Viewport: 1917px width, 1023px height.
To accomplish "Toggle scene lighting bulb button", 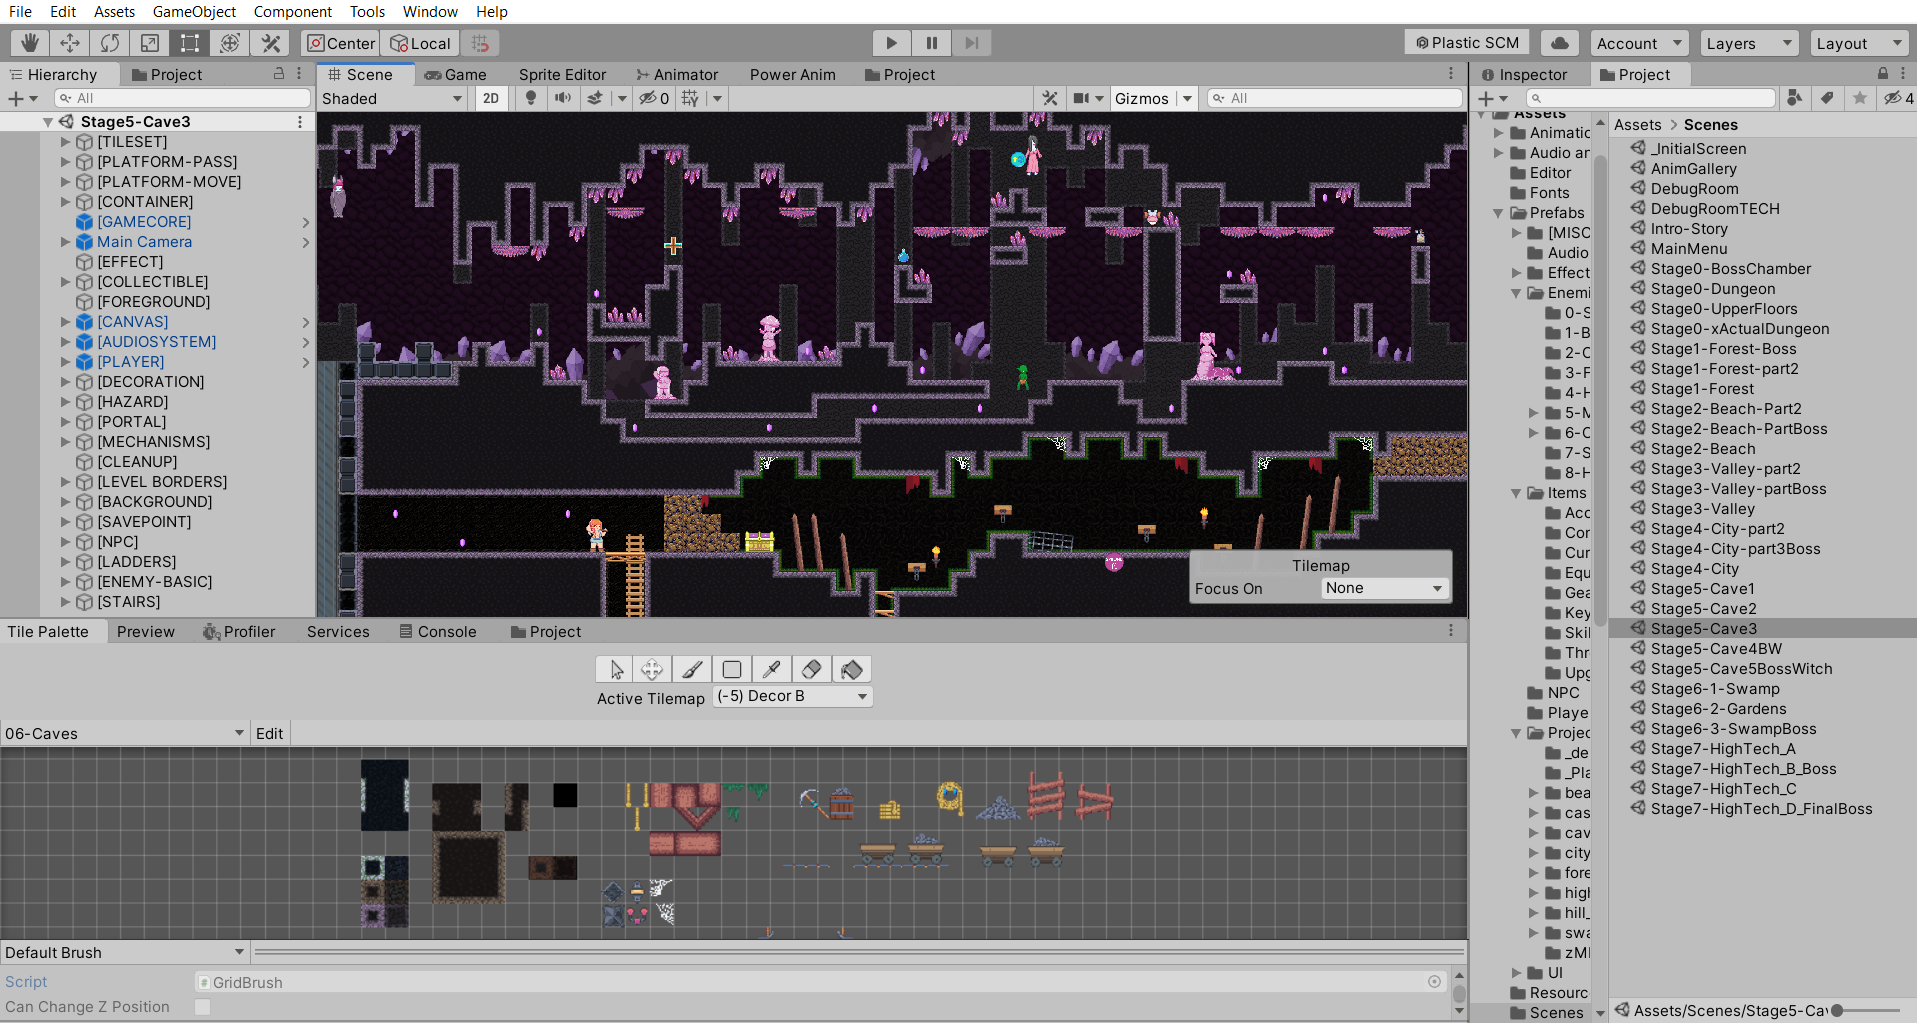I will click(531, 98).
